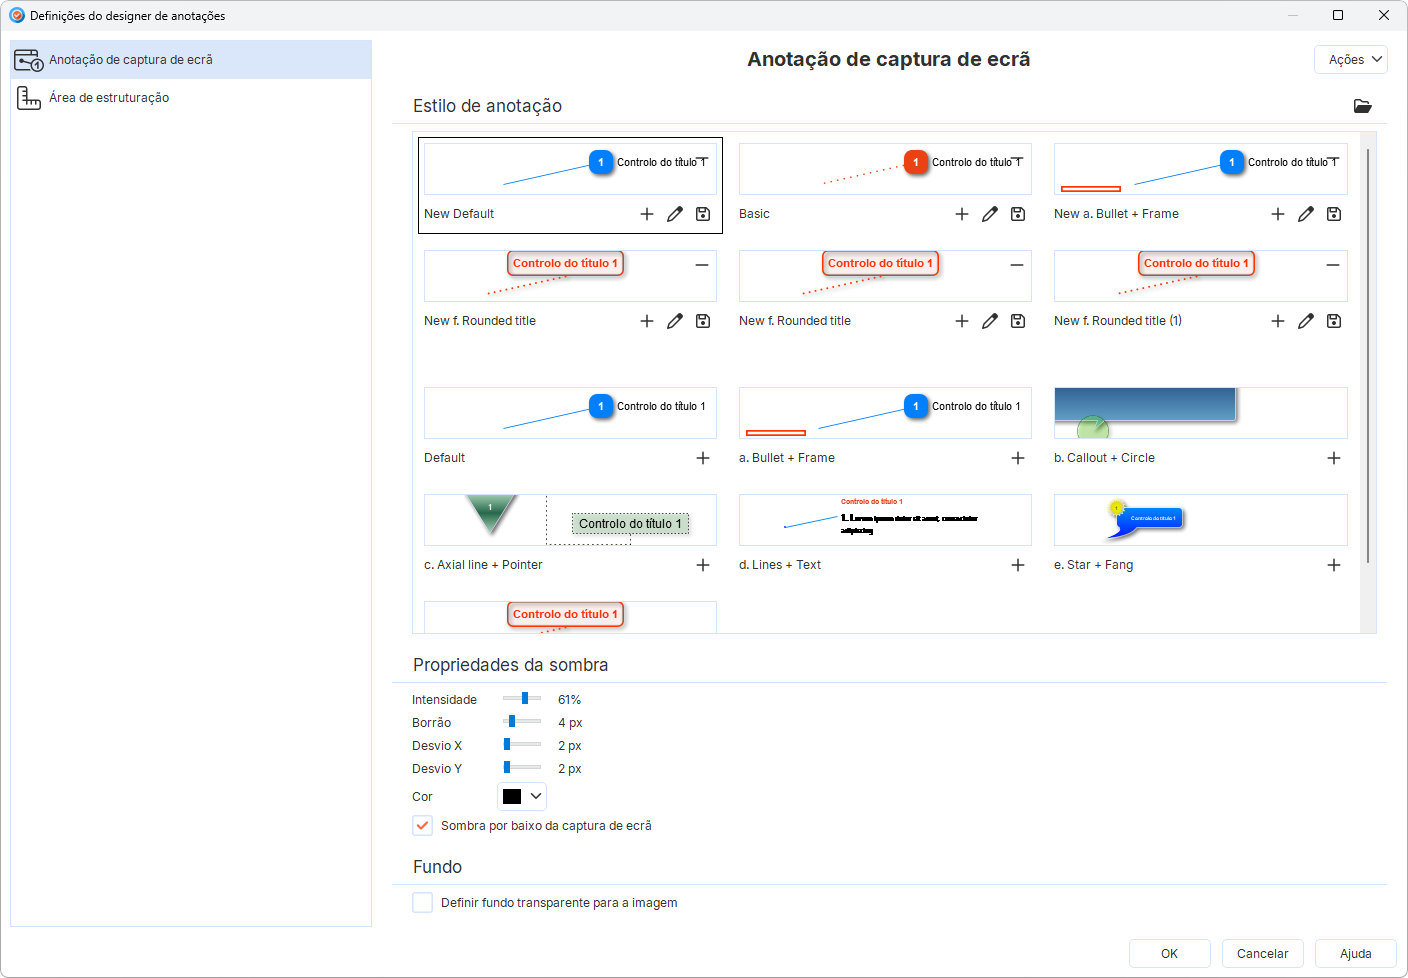The height and width of the screenshot is (978, 1408).
Task: Open Ajuda help button
Action: click(1355, 954)
